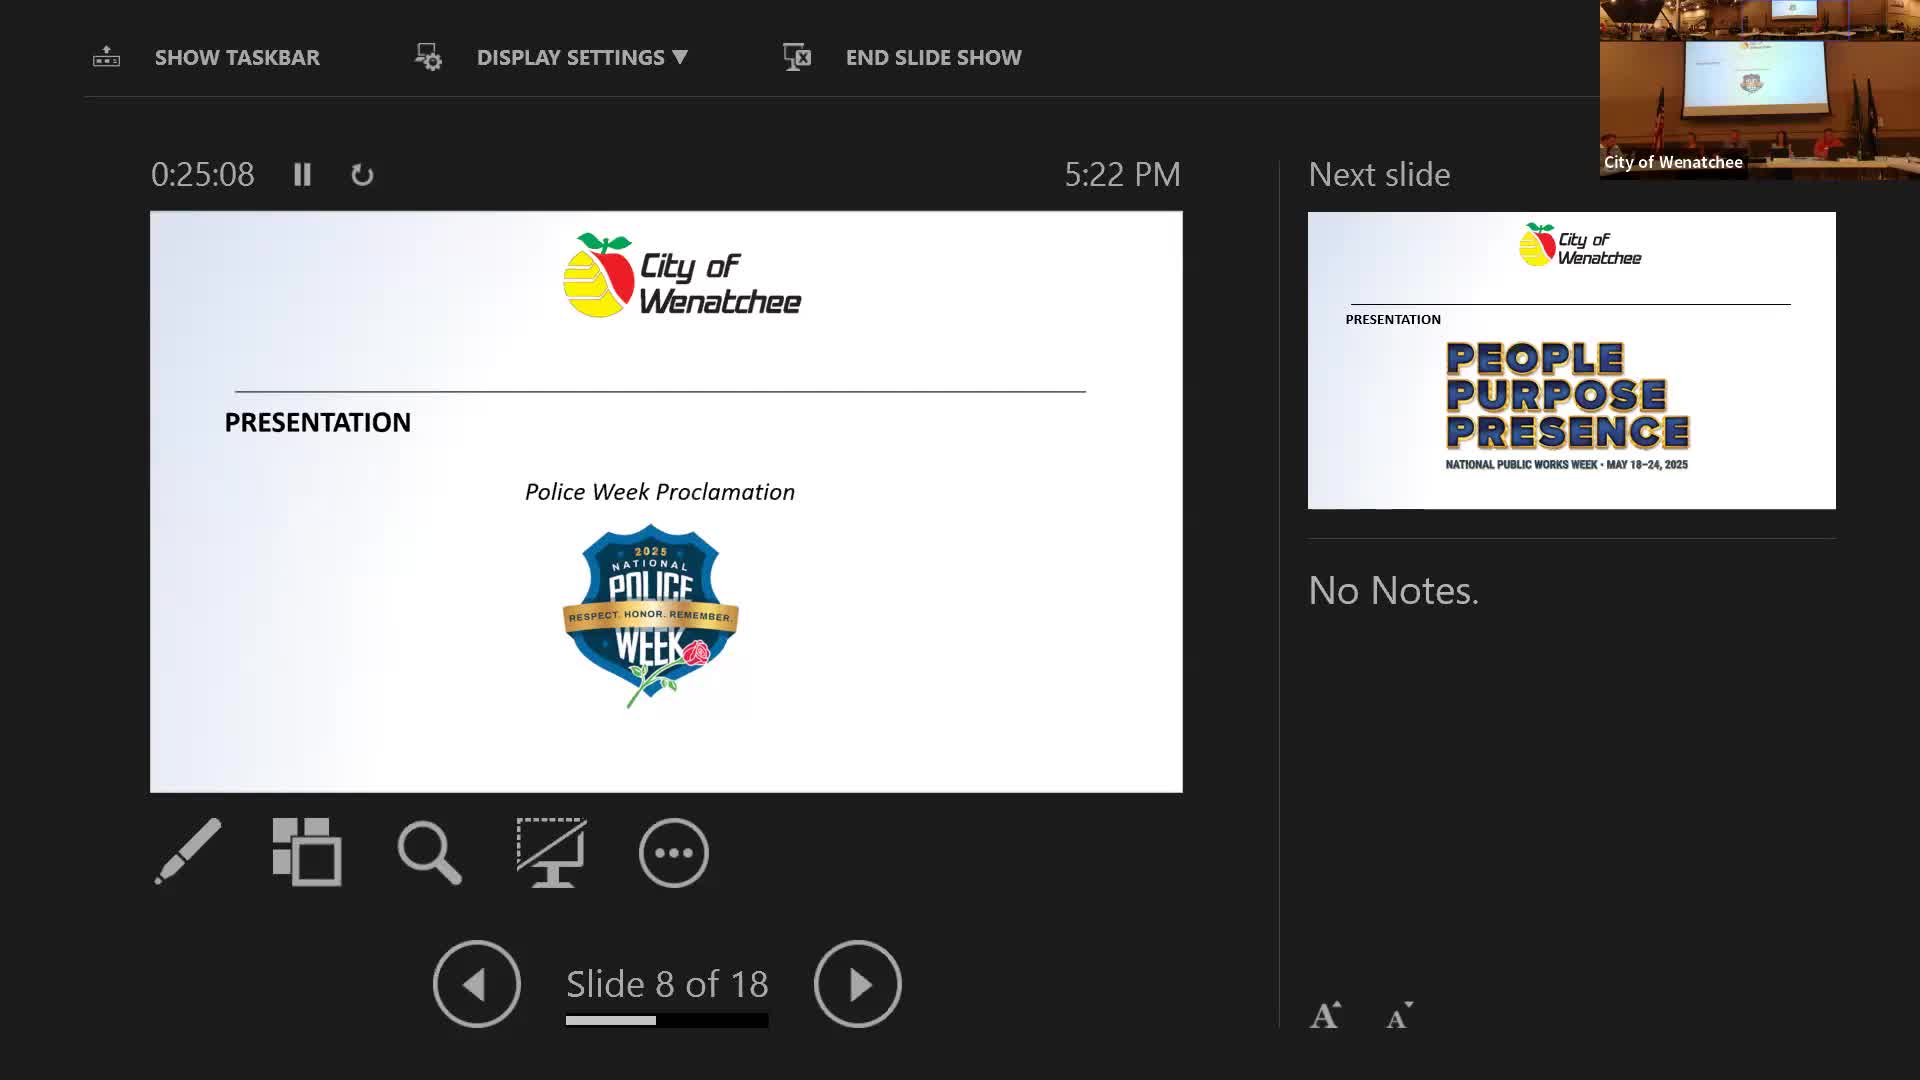Click the National Police Week badge image

pyautogui.click(x=651, y=616)
